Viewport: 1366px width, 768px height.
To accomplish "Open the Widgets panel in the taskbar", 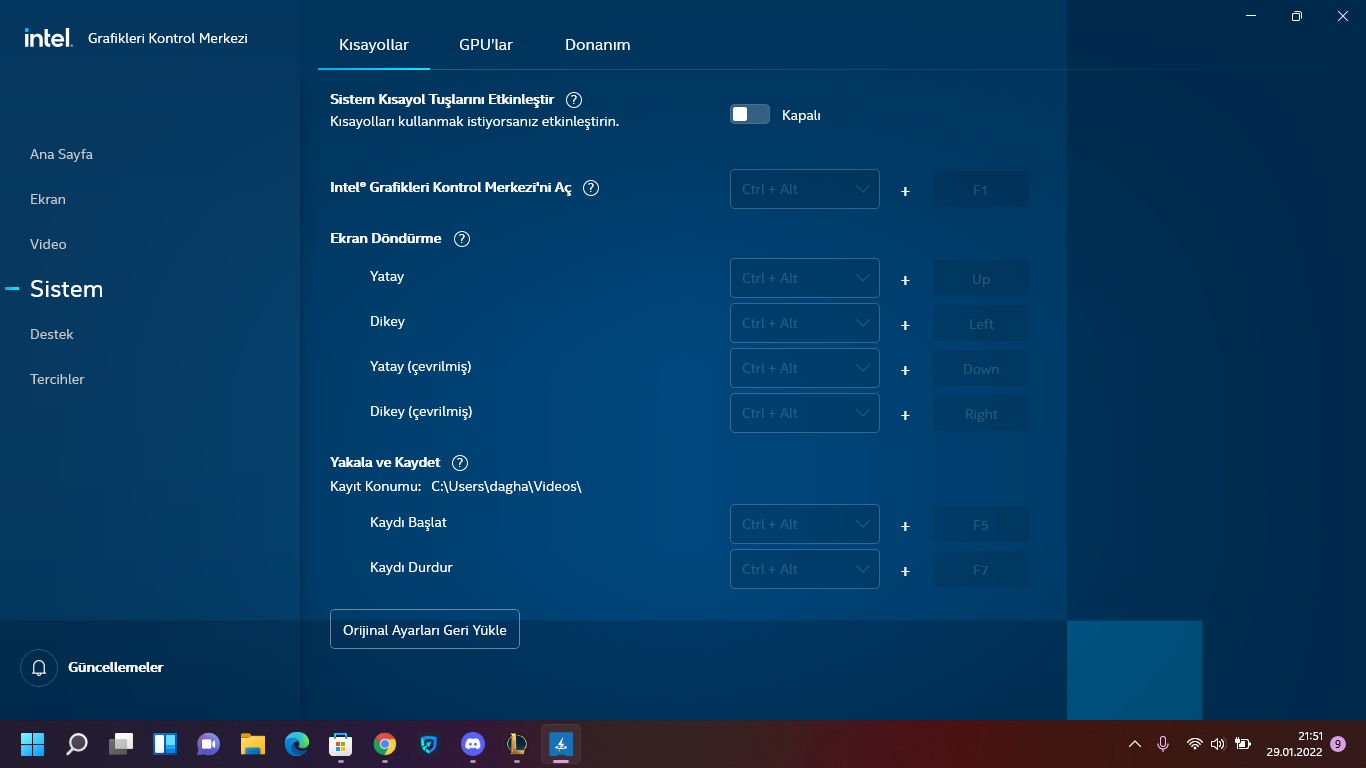I will pos(165,744).
